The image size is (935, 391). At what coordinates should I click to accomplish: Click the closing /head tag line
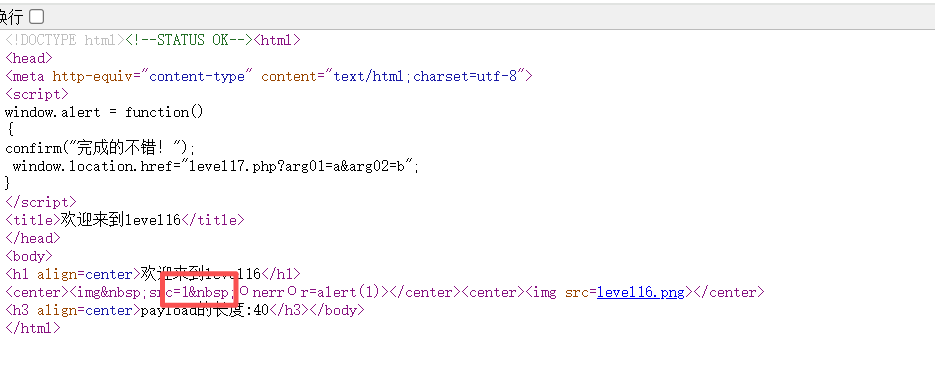point(33,238)
